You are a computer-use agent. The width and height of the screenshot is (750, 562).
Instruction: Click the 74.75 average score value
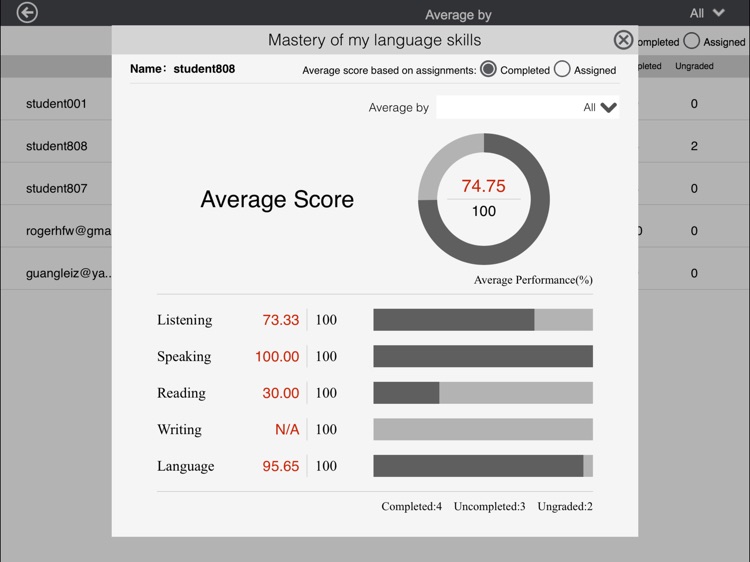(x=483, y=186)
